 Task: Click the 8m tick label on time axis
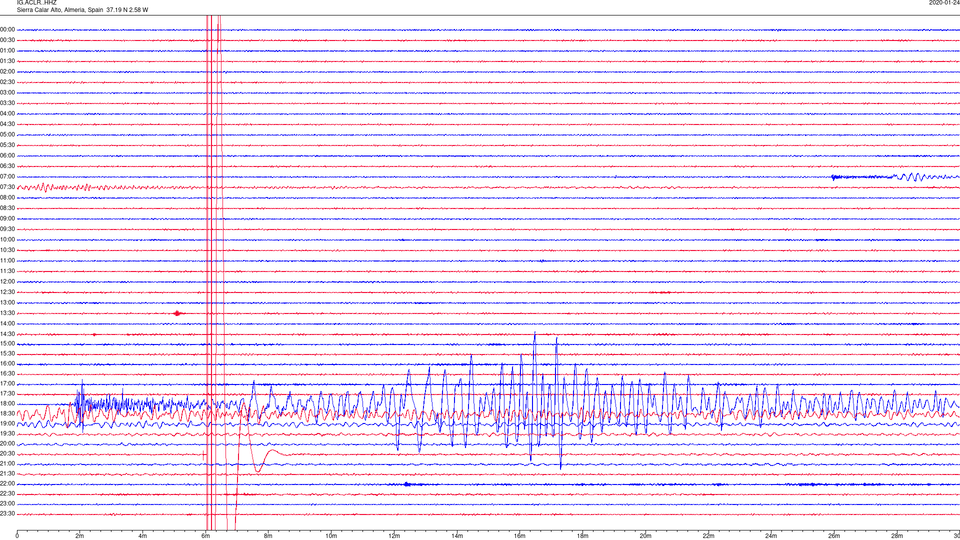coord(268,536)
